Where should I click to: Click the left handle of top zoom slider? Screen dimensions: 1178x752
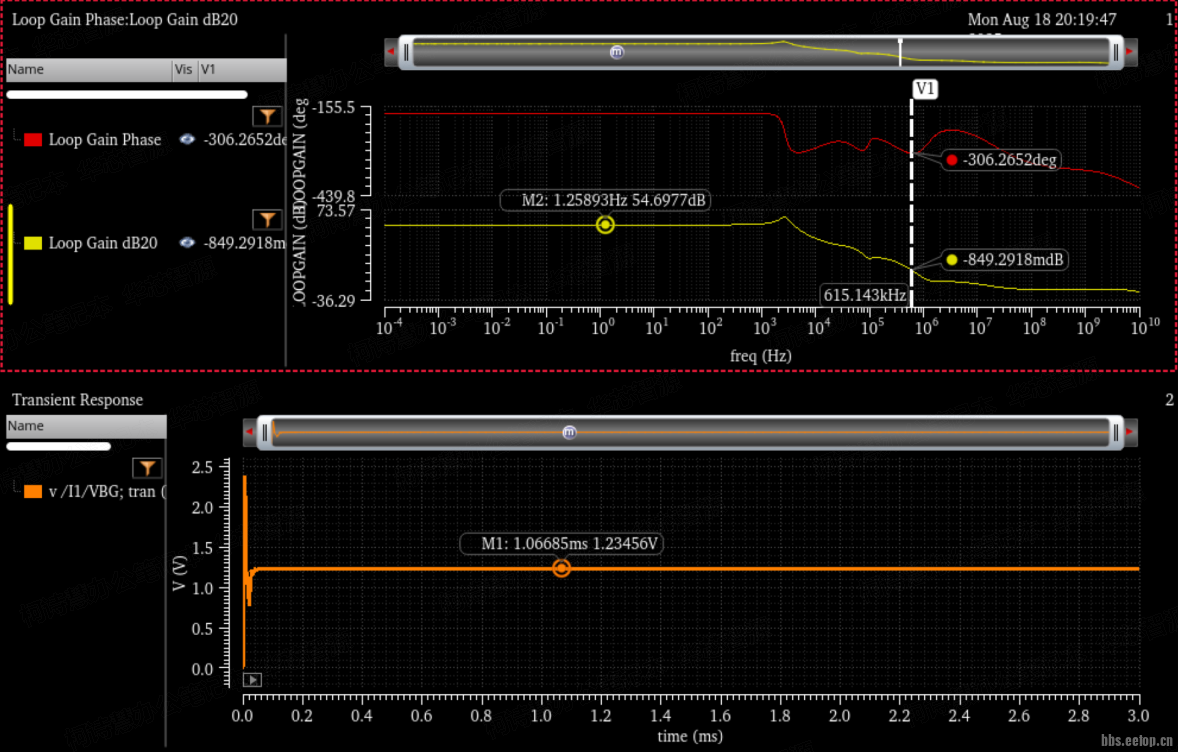[406, 52]
